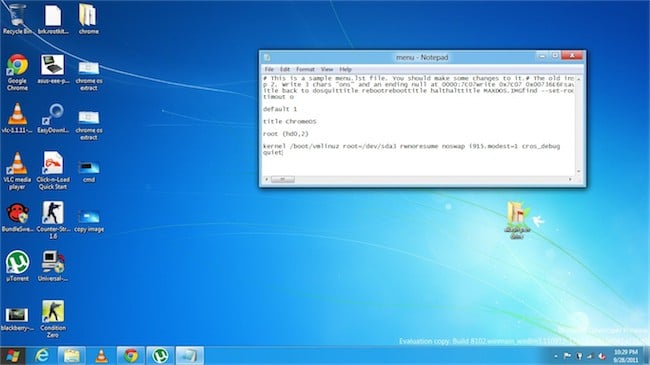Select the vlc-1.1.11 installer icon
Screen dimensions: 650x365
[x=17, y=119]
